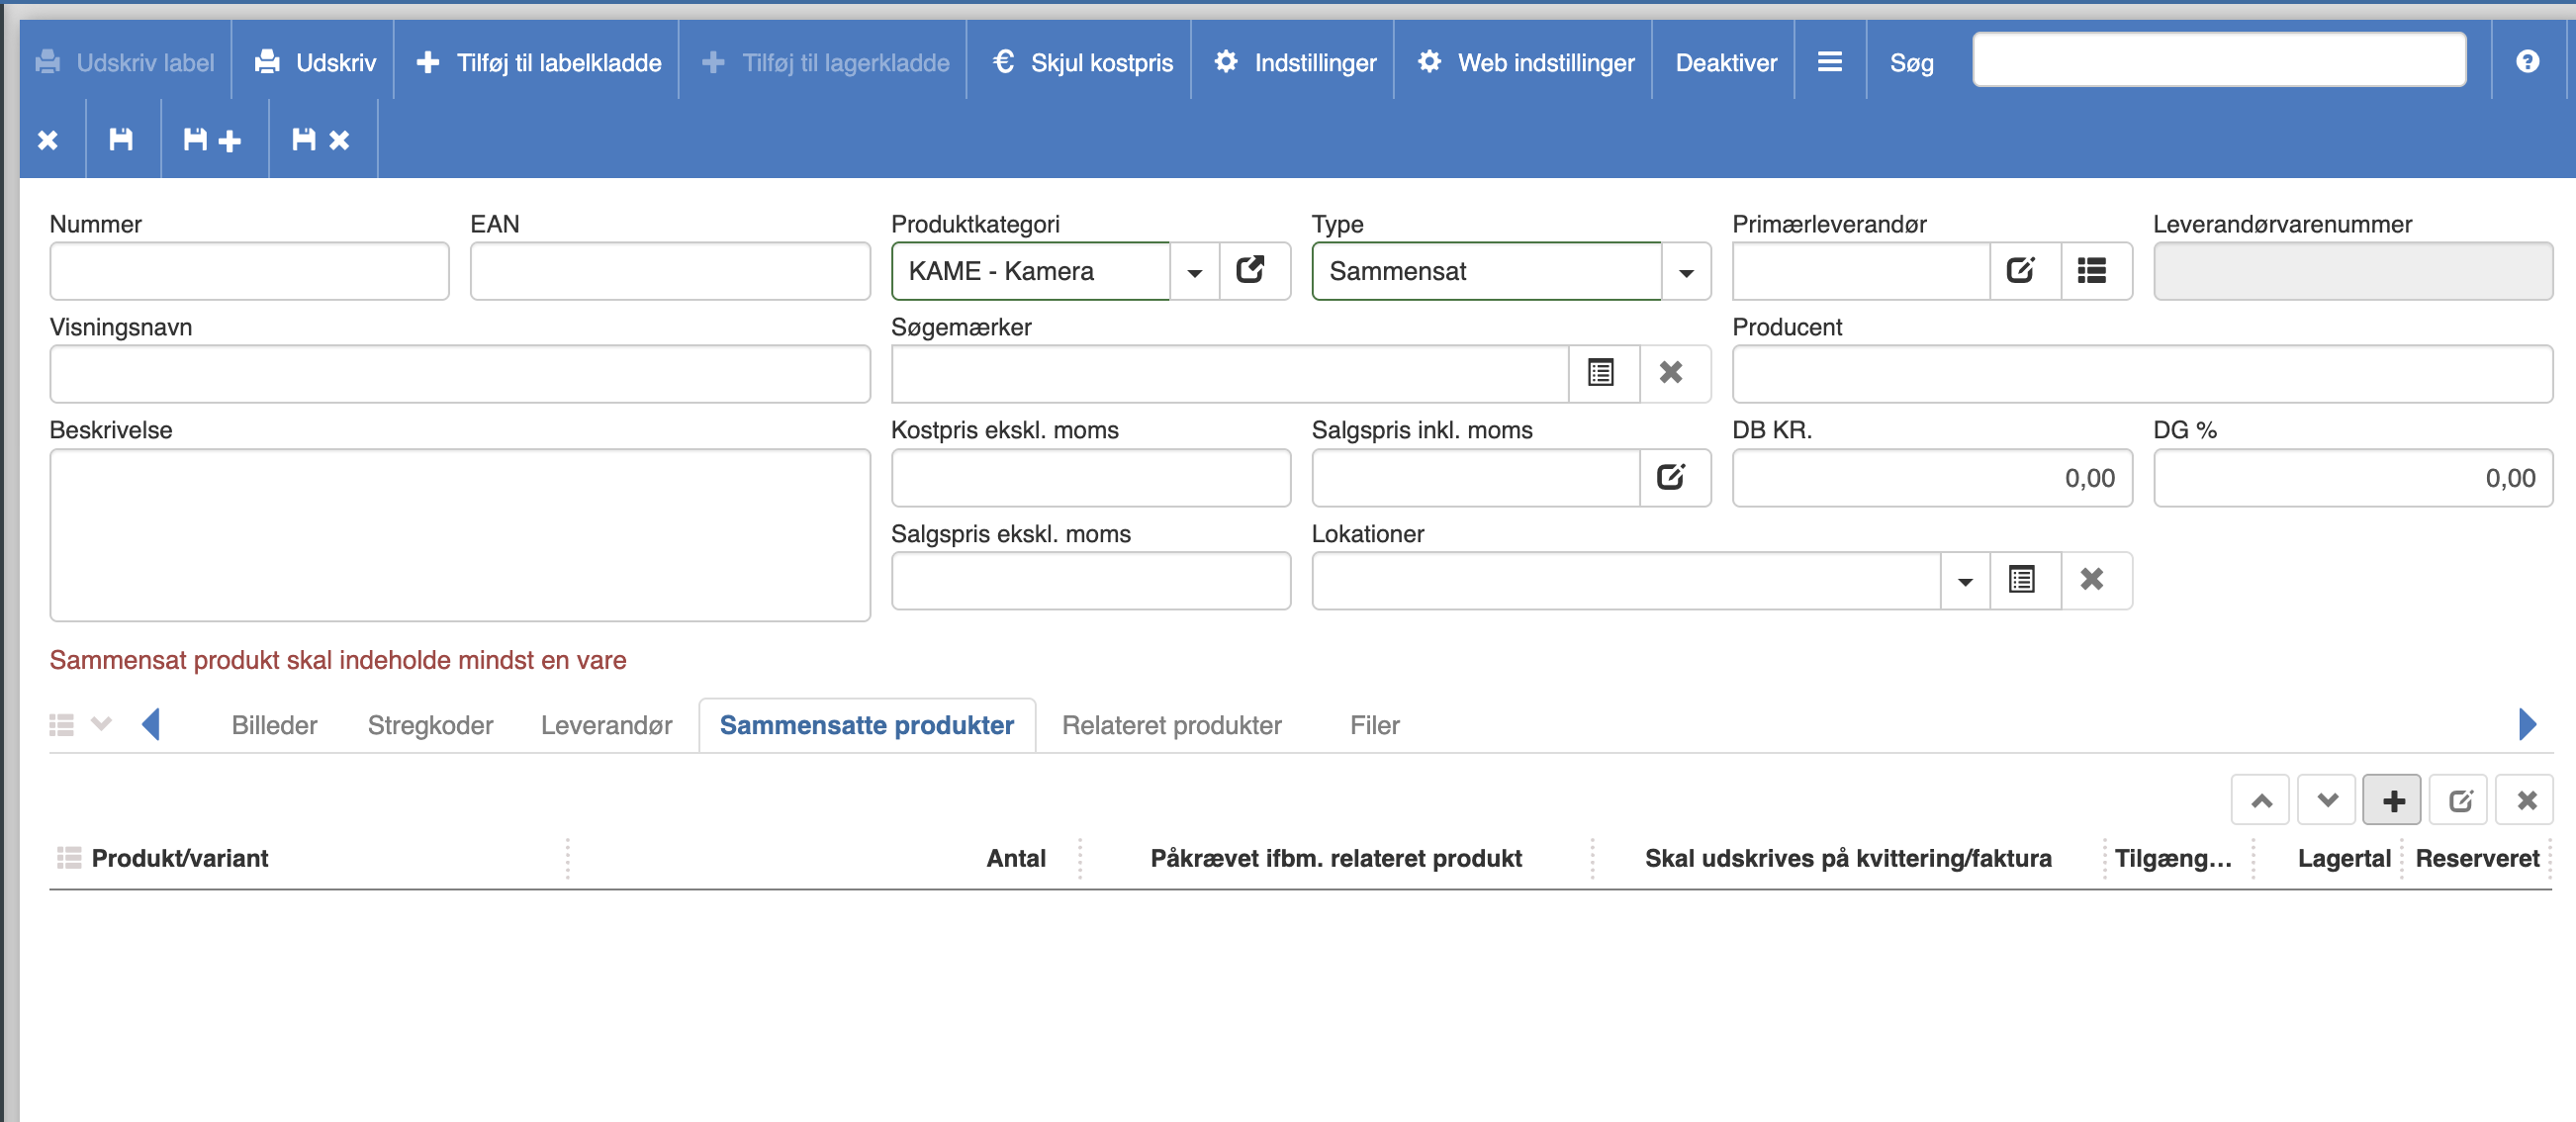Image resolution: width=2576 pixels, height=1122 pixels.
Task: Click the Primærleverandør list icon
Action: [x=2092, y=270]
